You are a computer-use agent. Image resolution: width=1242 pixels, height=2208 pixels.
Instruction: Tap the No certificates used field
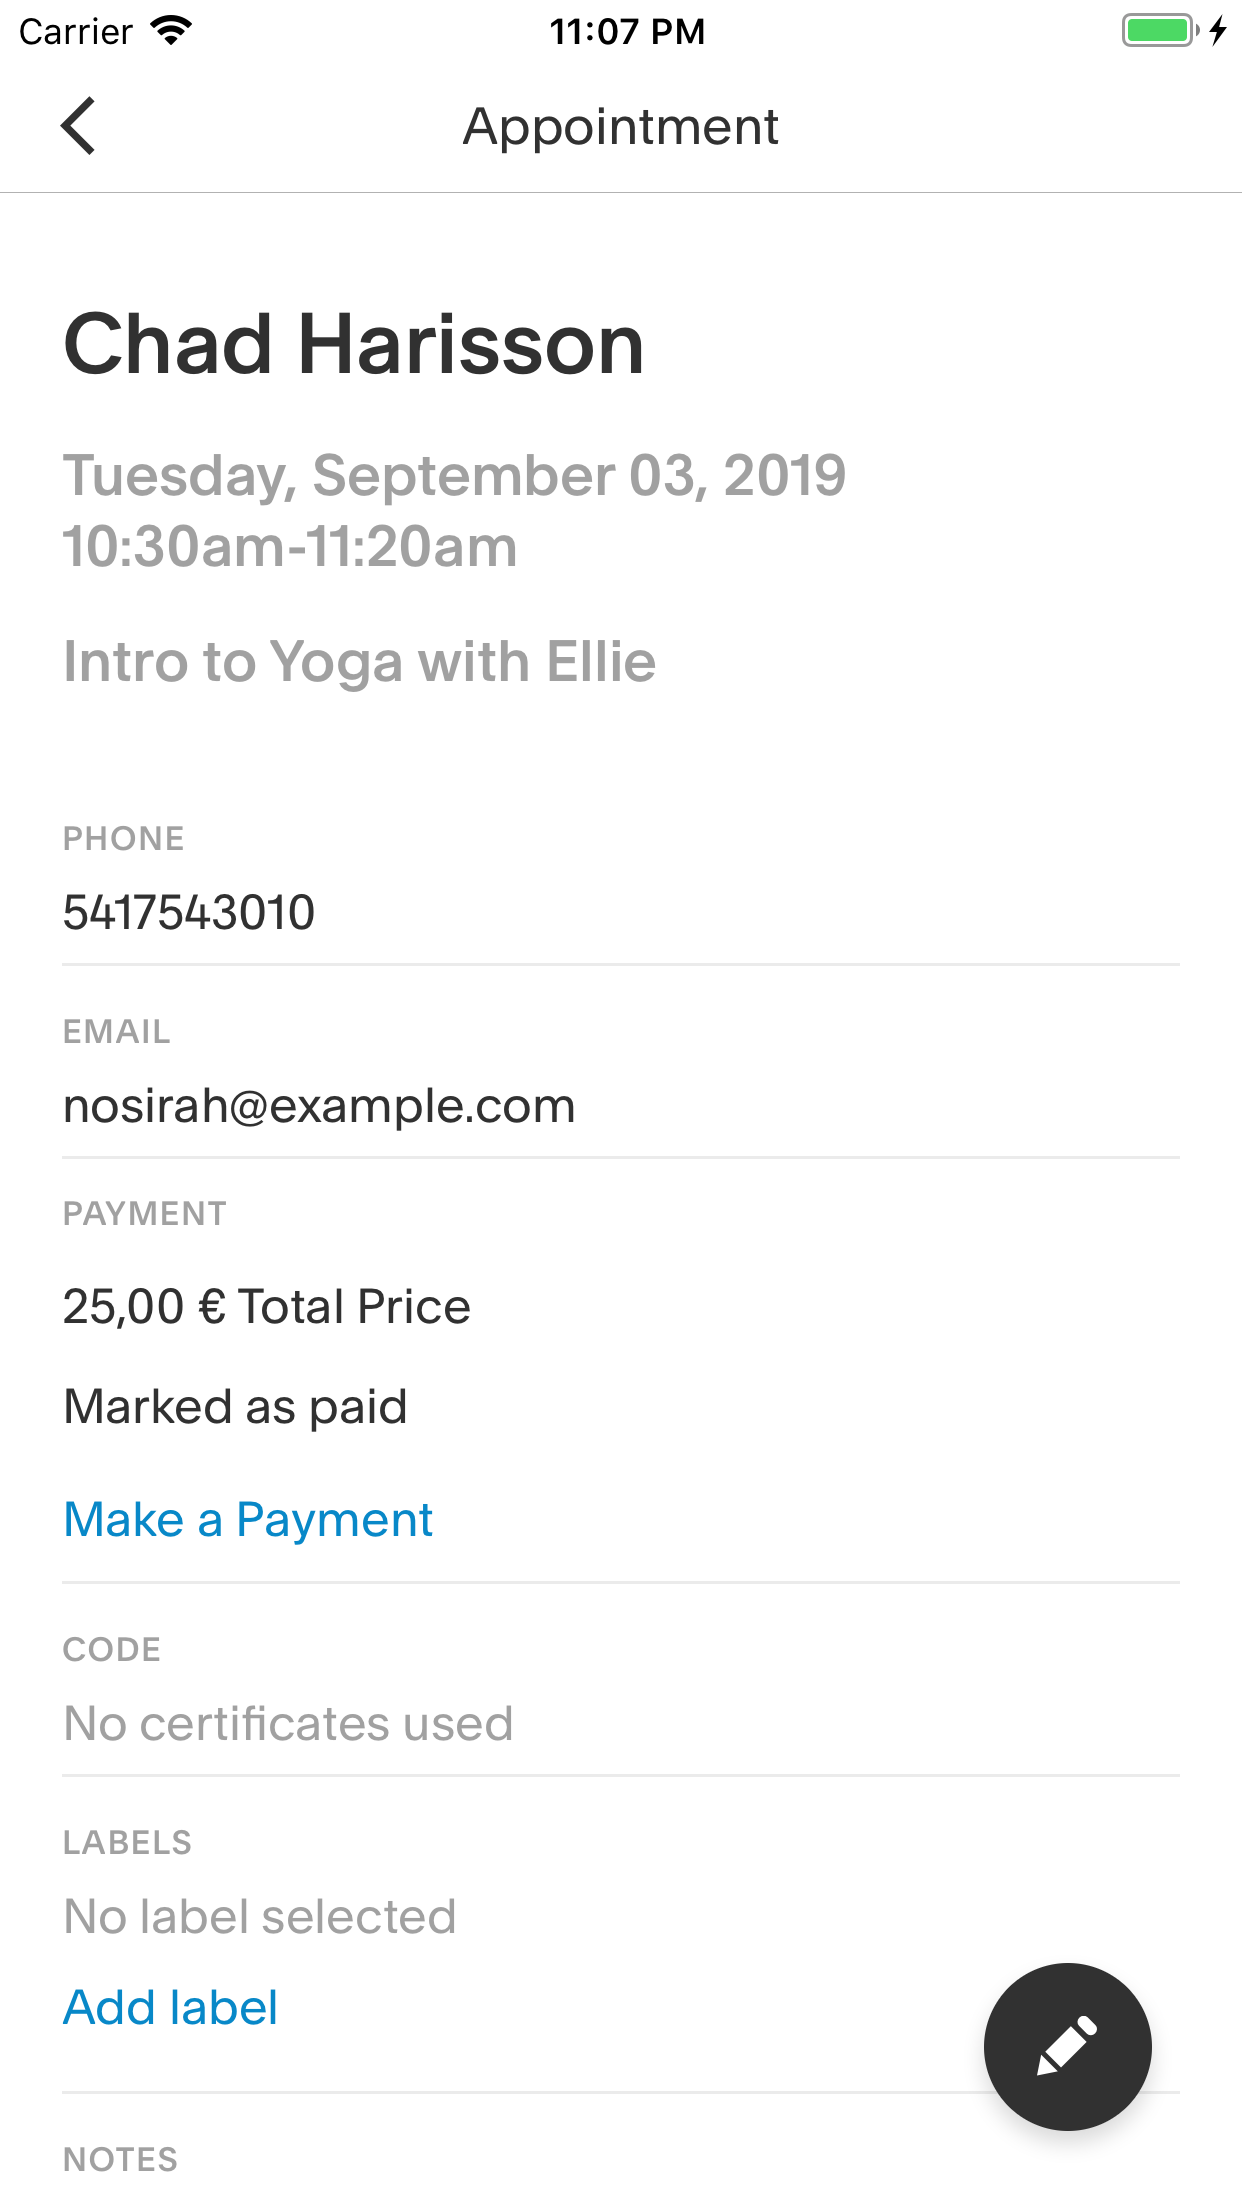(x=288, y=1723)
